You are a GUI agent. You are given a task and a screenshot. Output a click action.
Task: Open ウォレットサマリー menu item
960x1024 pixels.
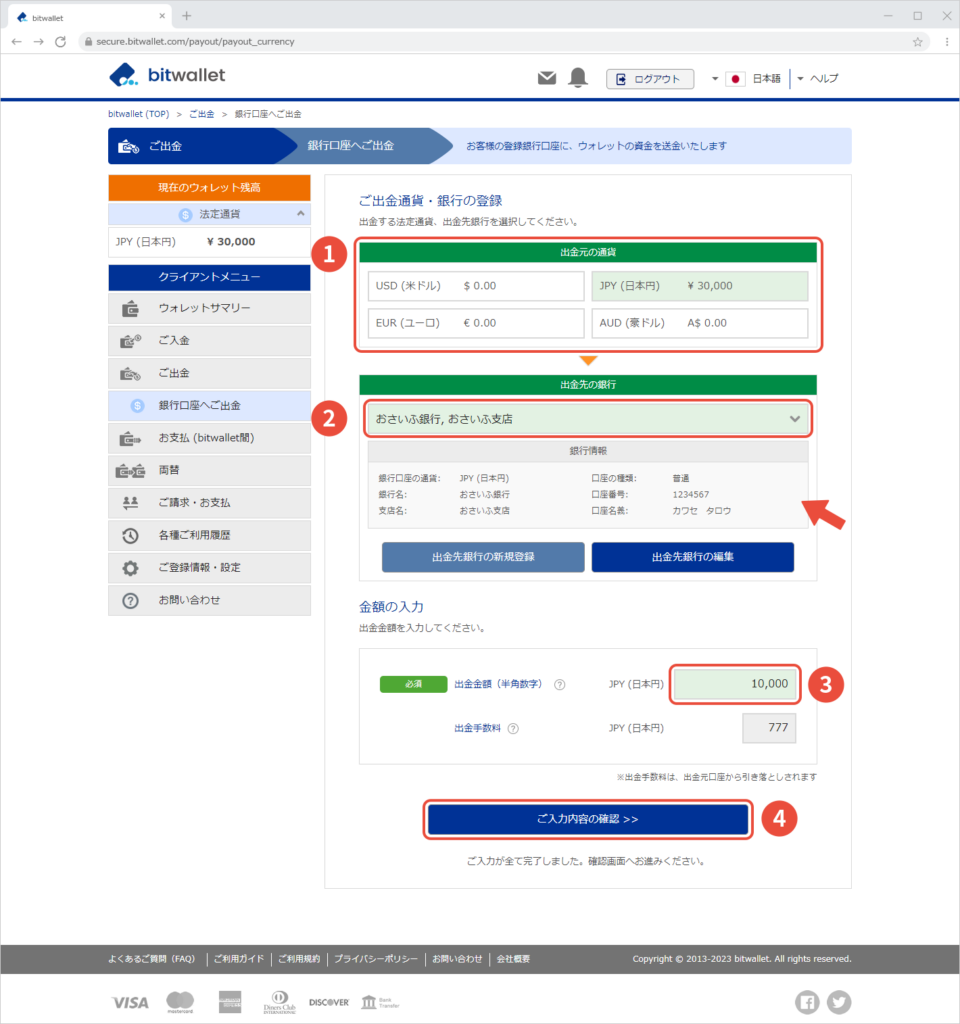[209, 308]
